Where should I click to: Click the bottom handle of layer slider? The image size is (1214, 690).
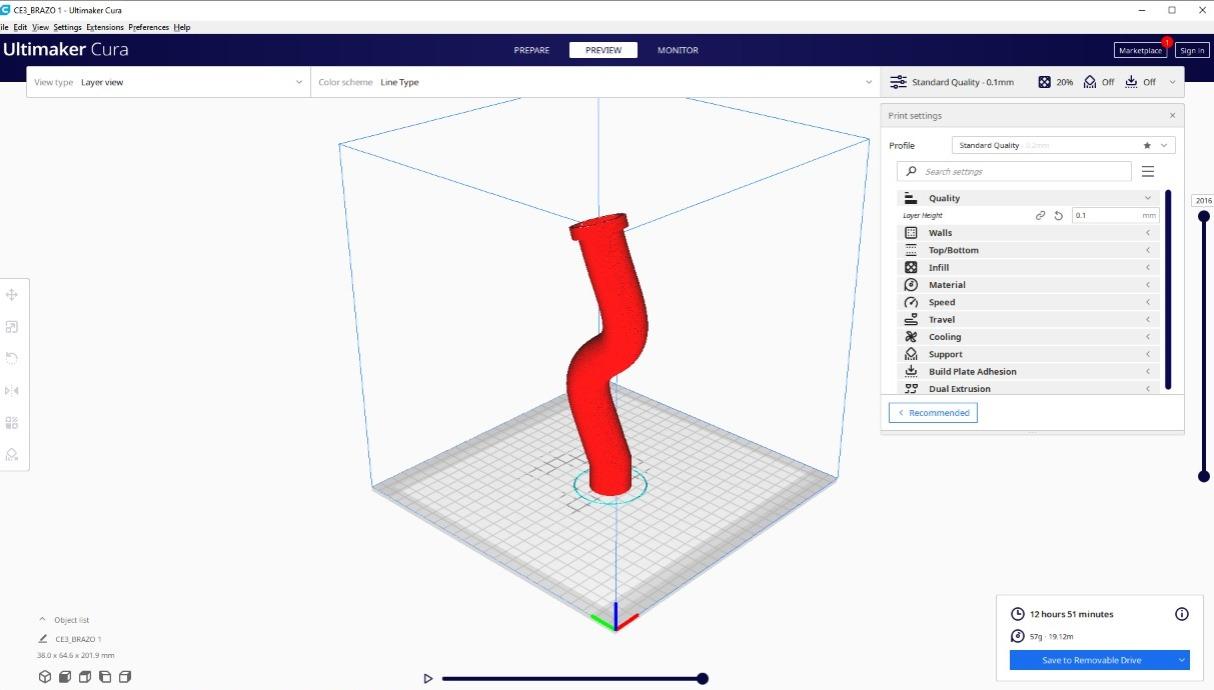tap(1203, 476)
